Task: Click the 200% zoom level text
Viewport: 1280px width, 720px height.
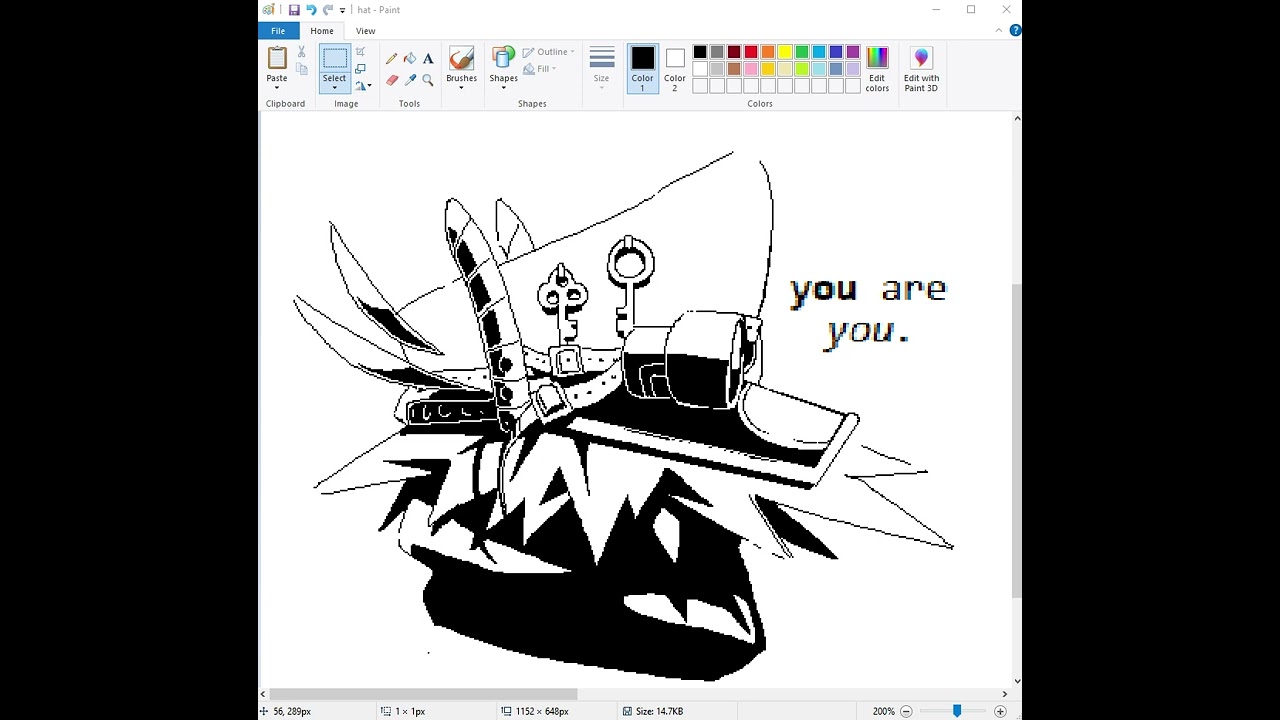Action: click(x=883, y=711)
